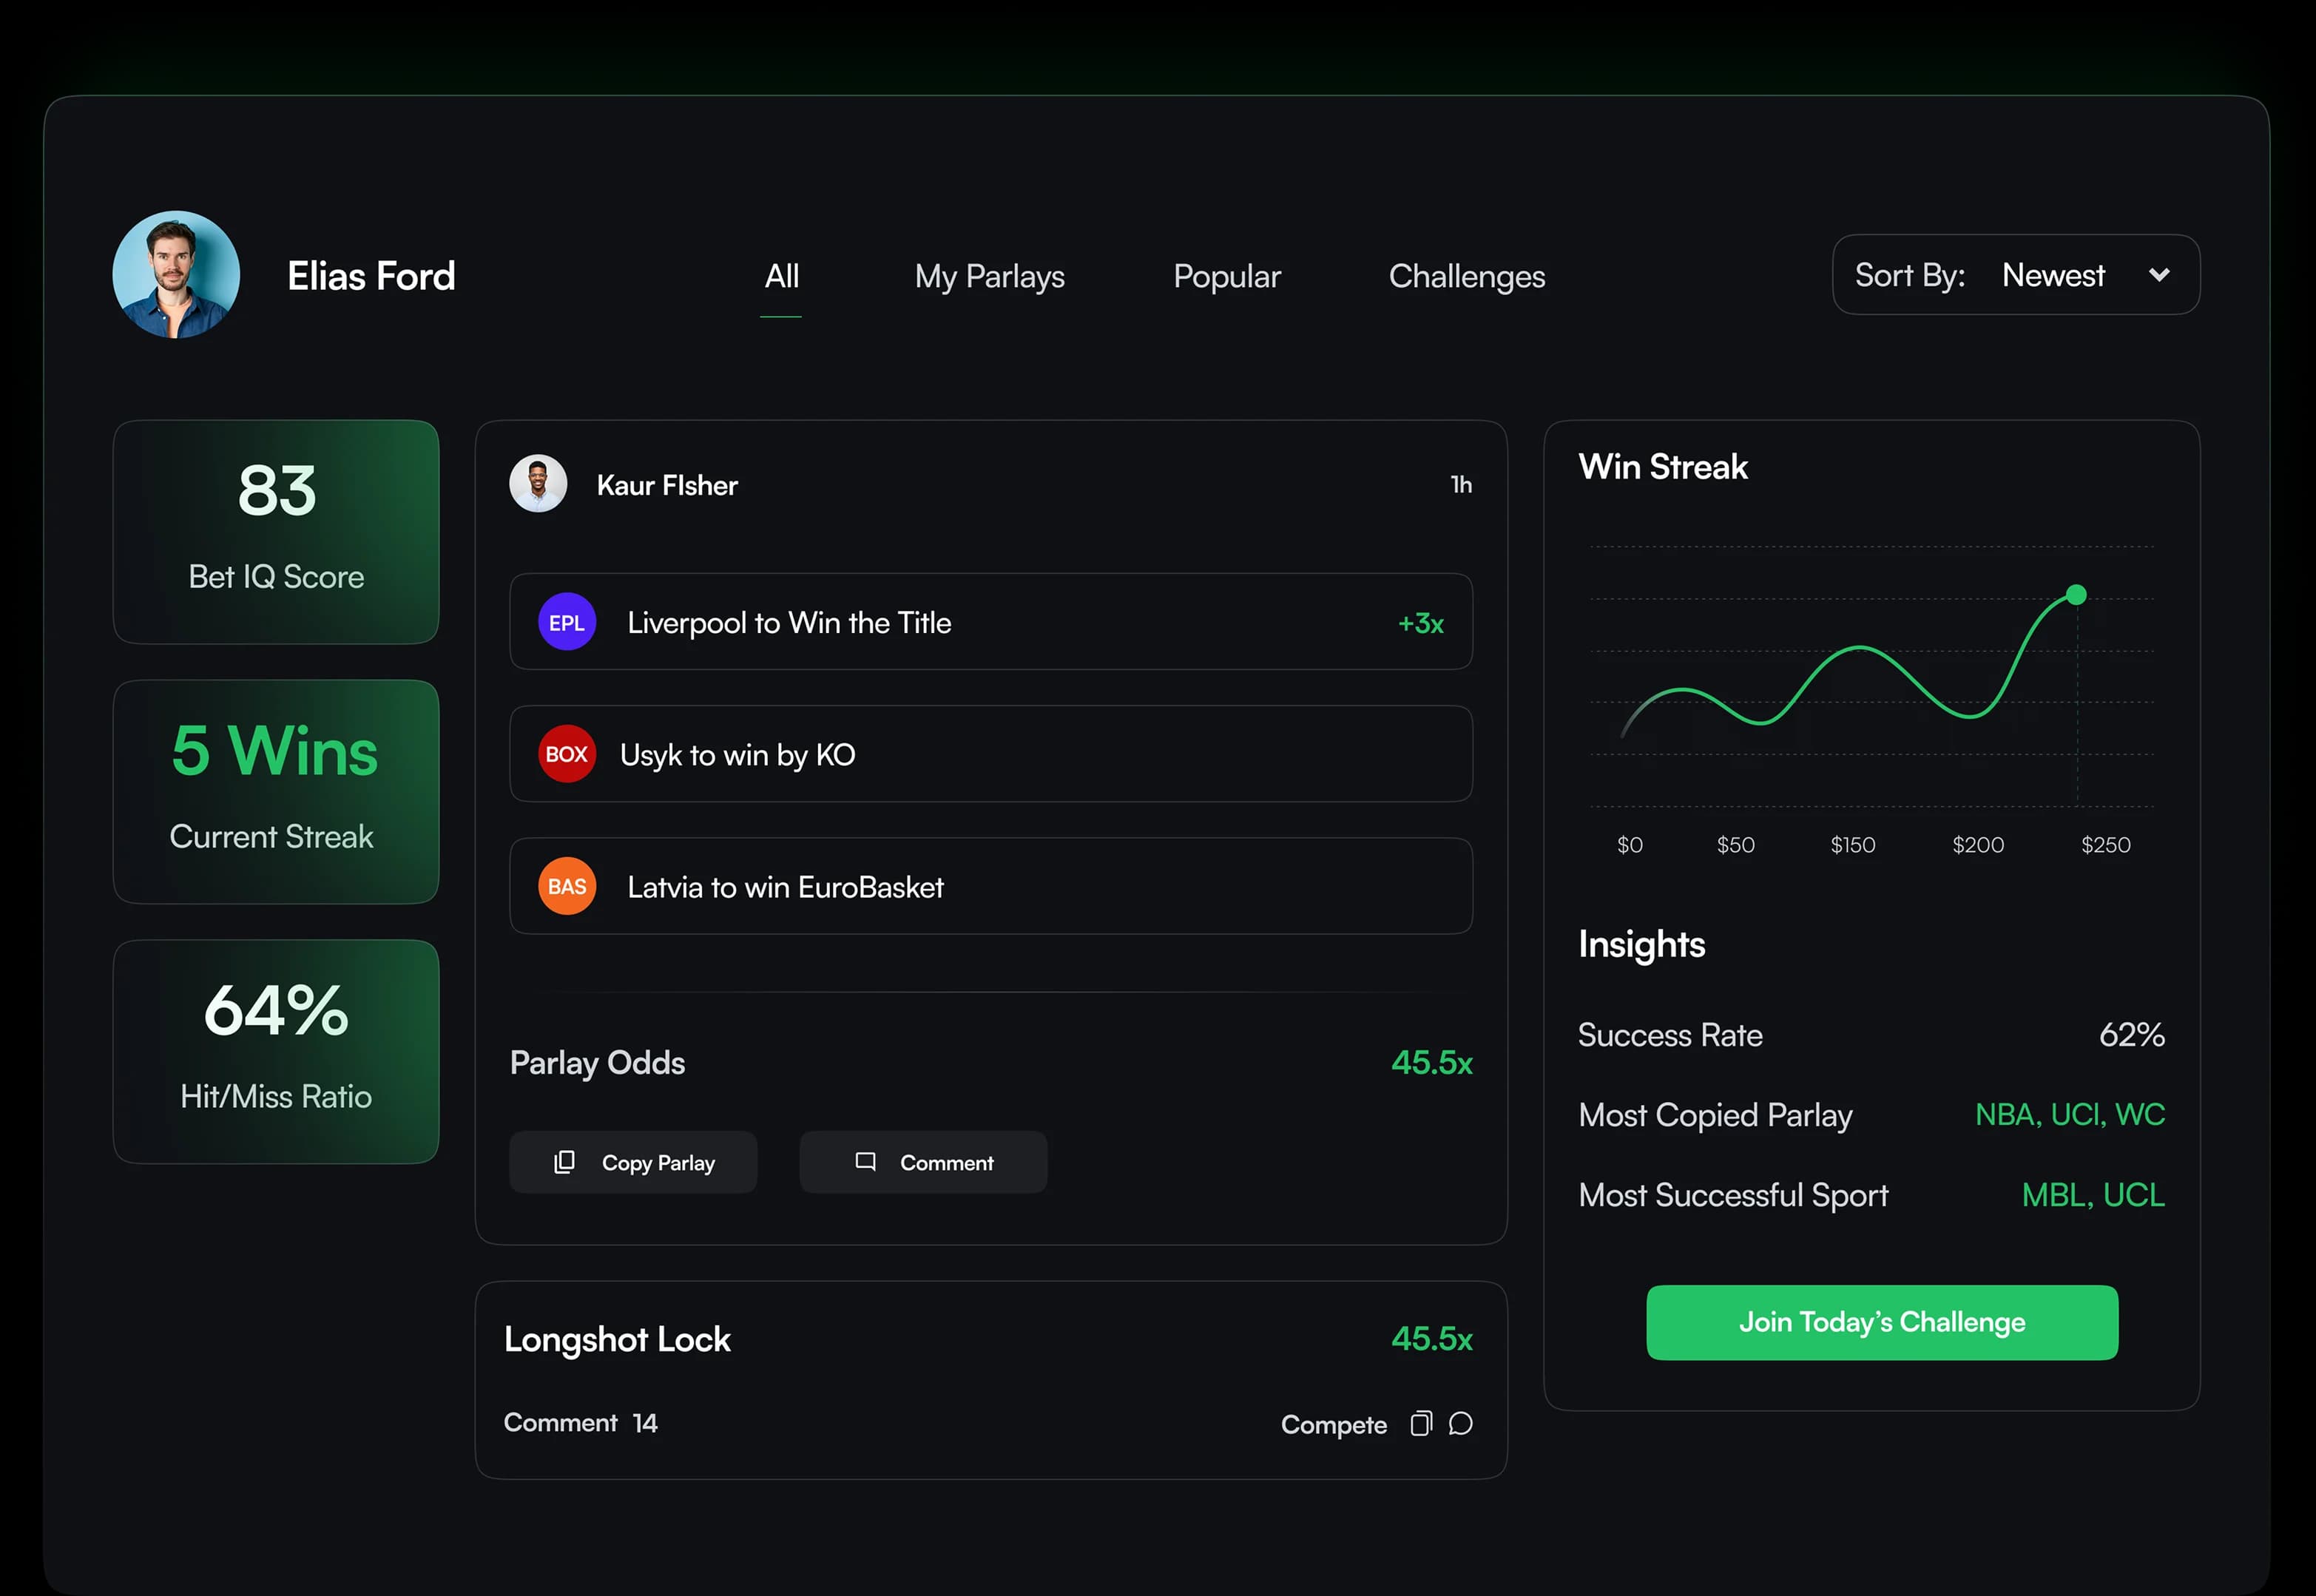This screenshot has height=1596, width=2316.
Task: Open the Bet IQ Score card
Action: pyautogui.click(x=276, y=532)
